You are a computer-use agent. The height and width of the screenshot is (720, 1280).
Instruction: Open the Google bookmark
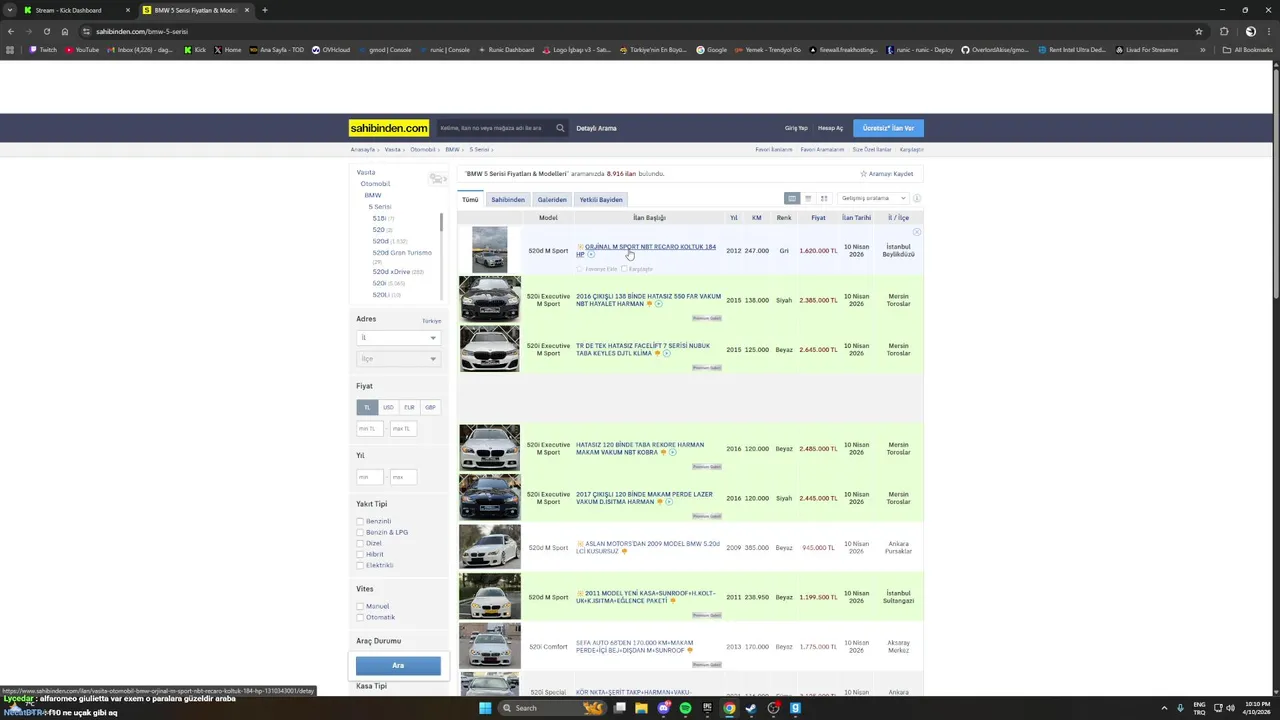712,50
